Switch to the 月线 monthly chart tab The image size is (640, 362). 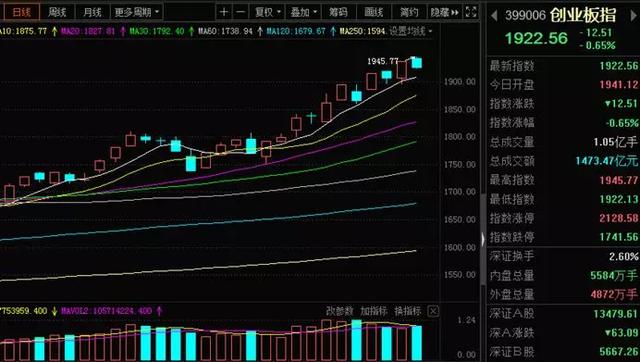click(92, 12)
